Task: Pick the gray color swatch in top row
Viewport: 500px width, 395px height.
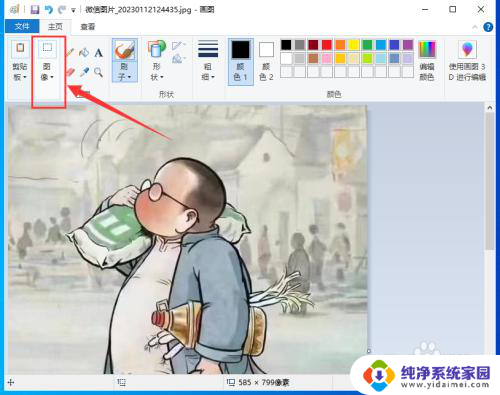Action: coord(300,45)
